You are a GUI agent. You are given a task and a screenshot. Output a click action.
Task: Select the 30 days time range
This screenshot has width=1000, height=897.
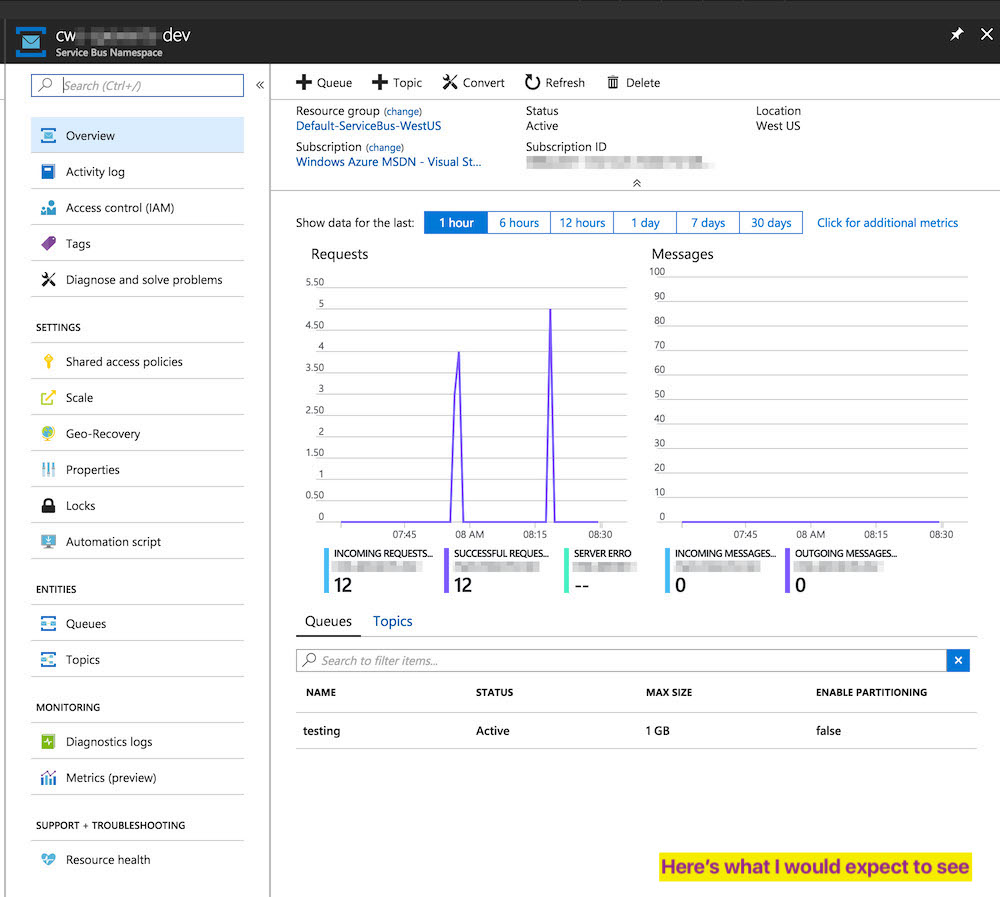(771, 223)
